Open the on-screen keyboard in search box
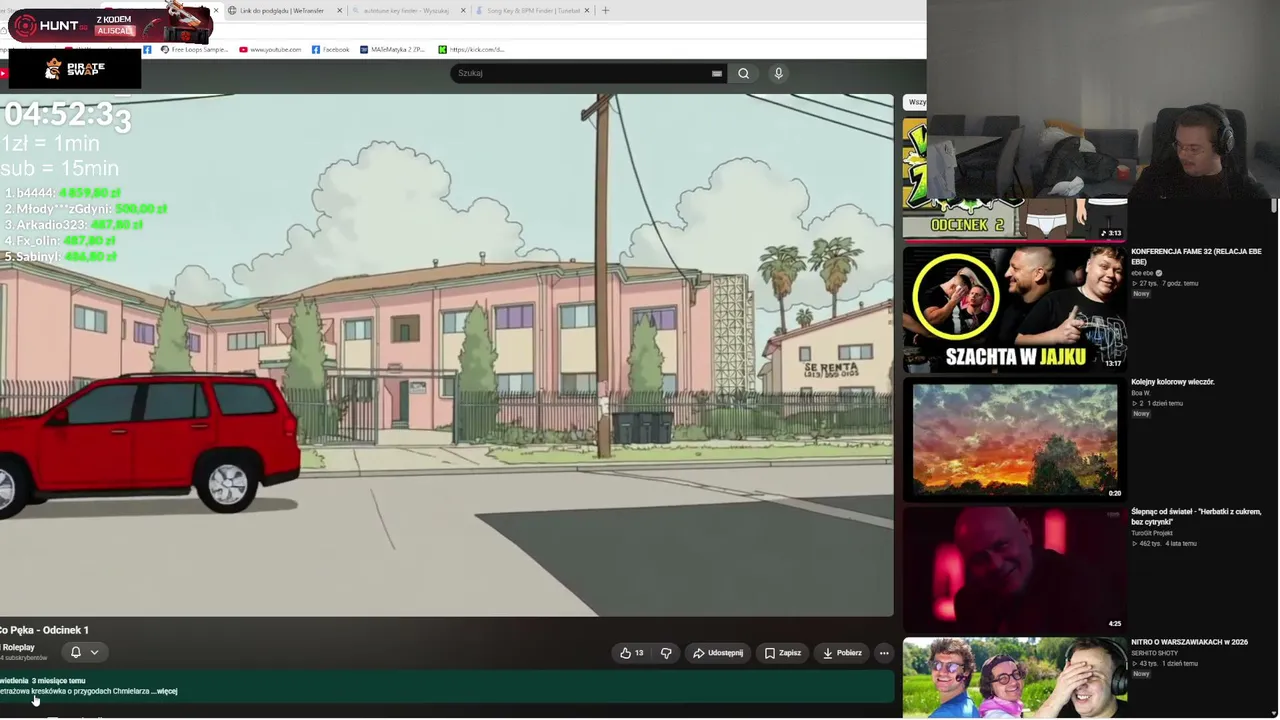The image size is (1280, 720). pyautogui.click(x=716, y=73)
